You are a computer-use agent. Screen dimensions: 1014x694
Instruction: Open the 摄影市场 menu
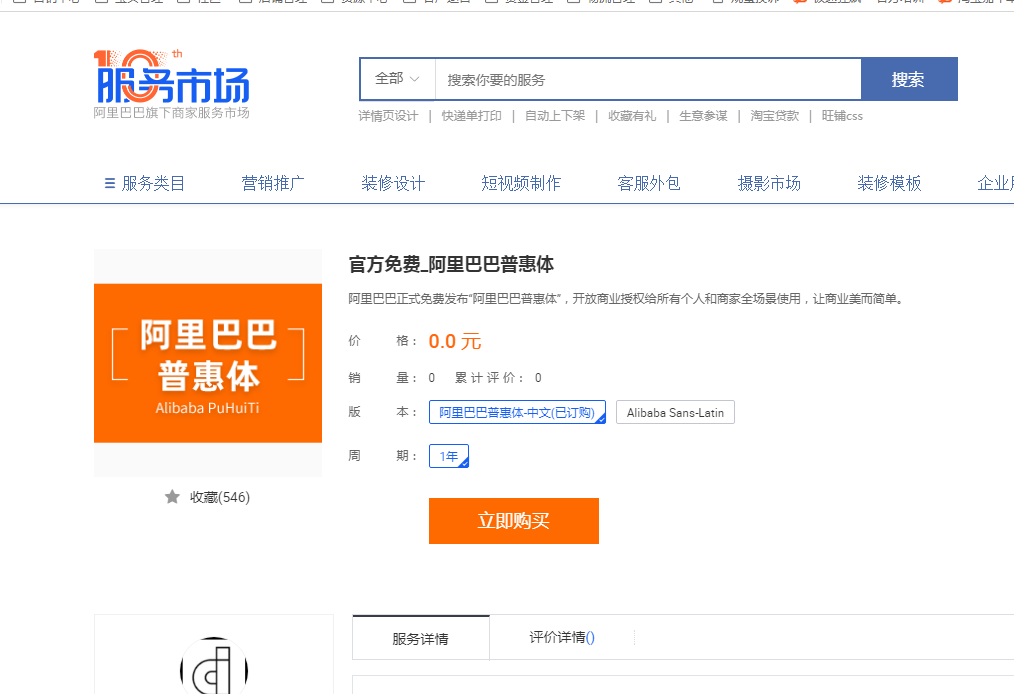[x=769, y=184]
